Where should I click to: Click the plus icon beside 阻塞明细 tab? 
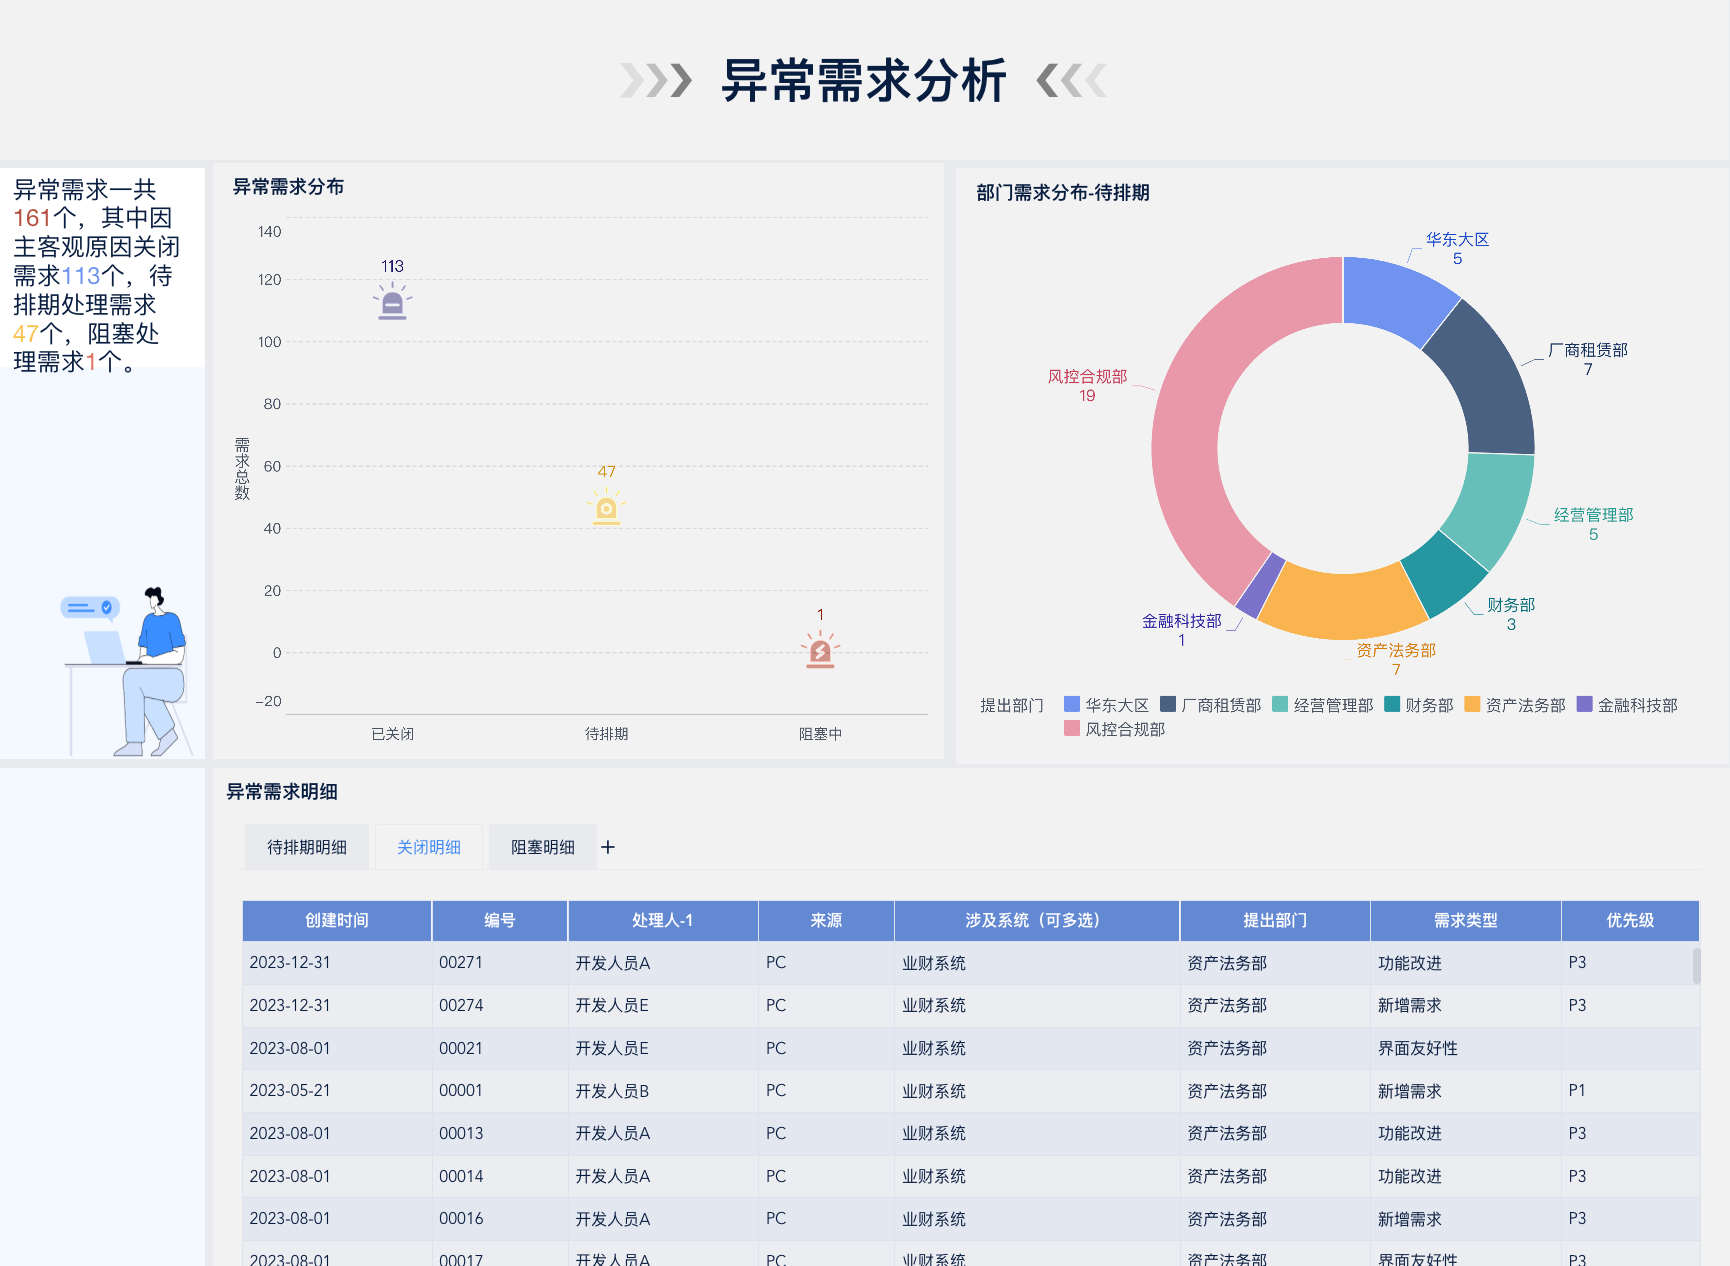point(608,847)
